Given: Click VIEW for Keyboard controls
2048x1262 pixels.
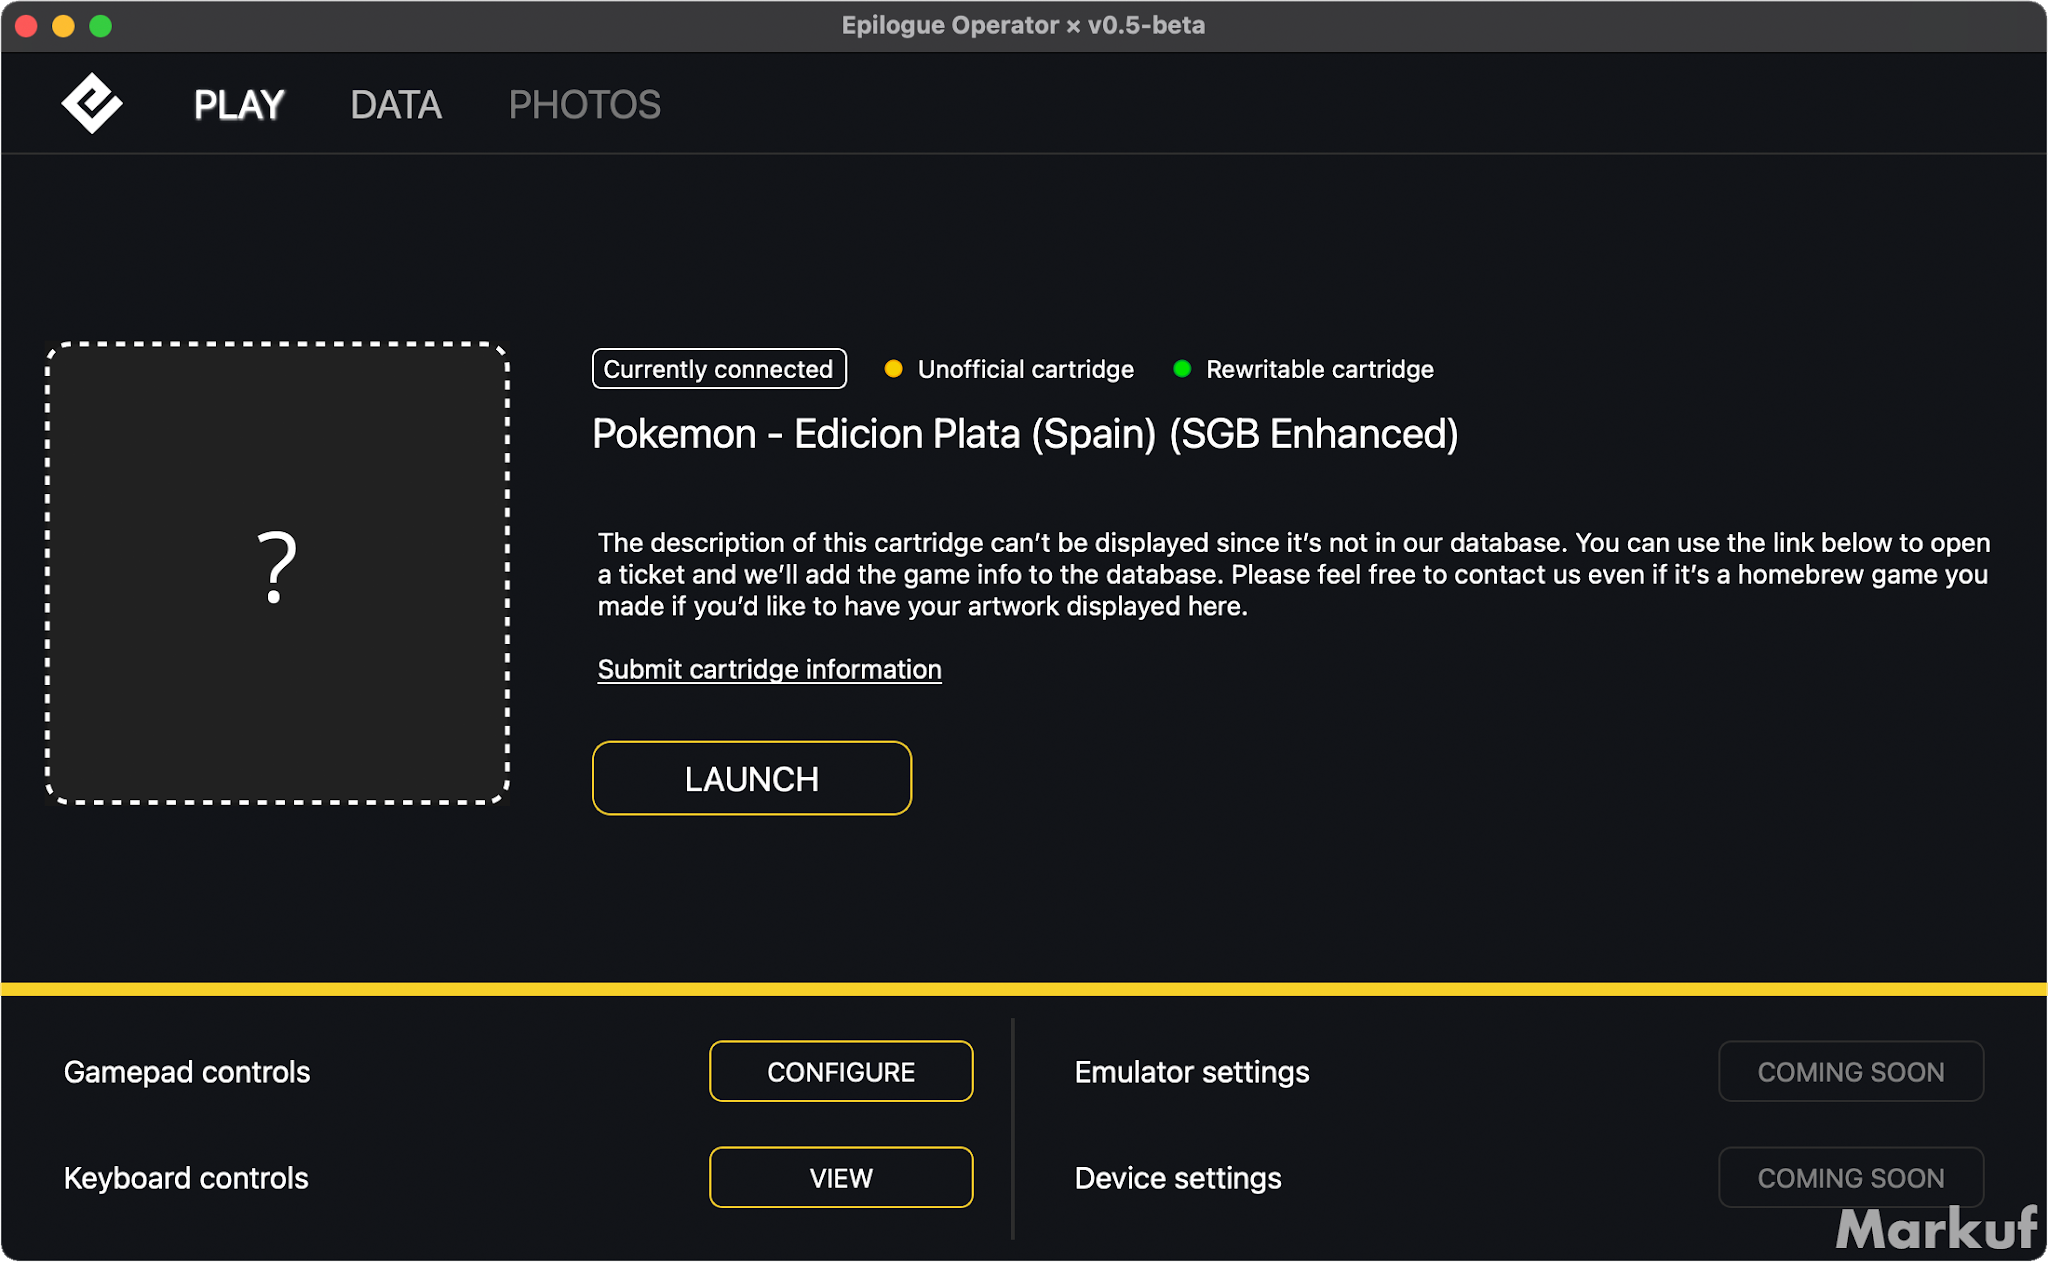Looking at the screenshot, I should tap(841, 1178).
